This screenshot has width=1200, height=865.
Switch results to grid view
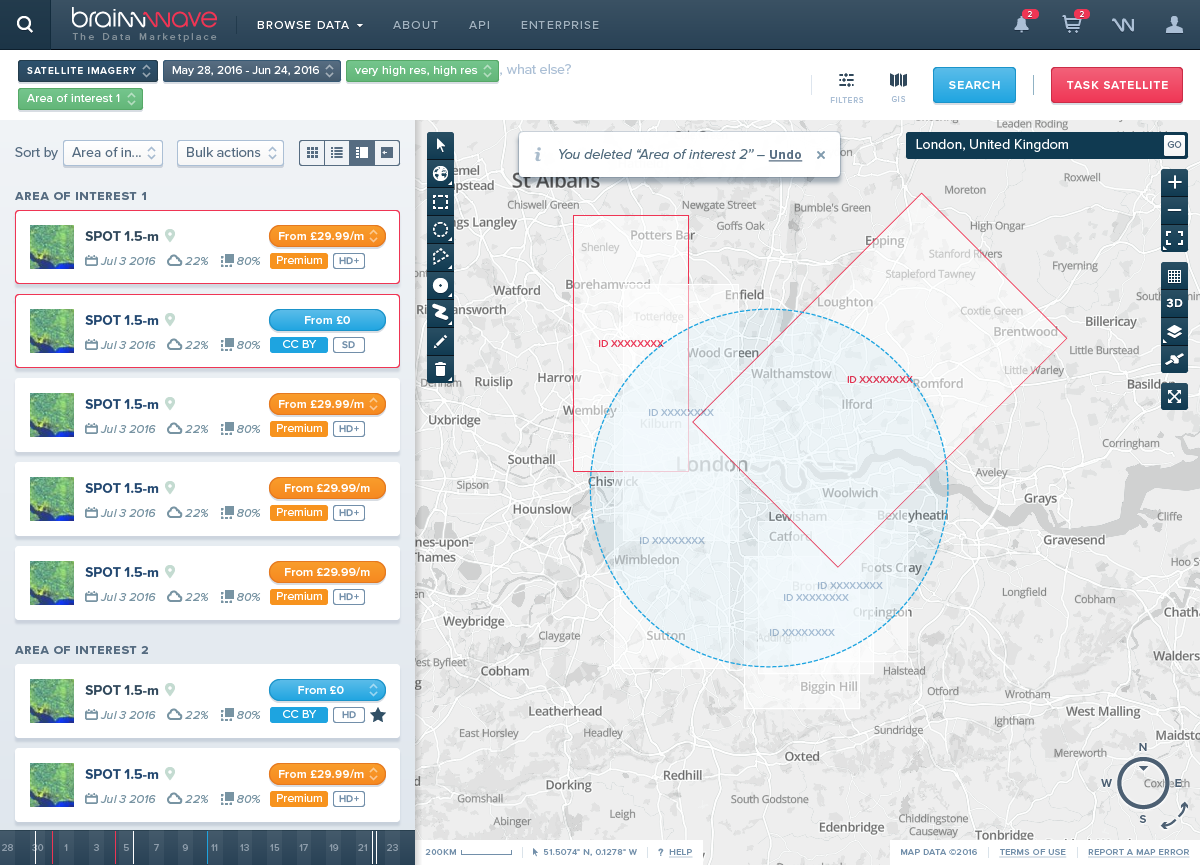(312, 153)
